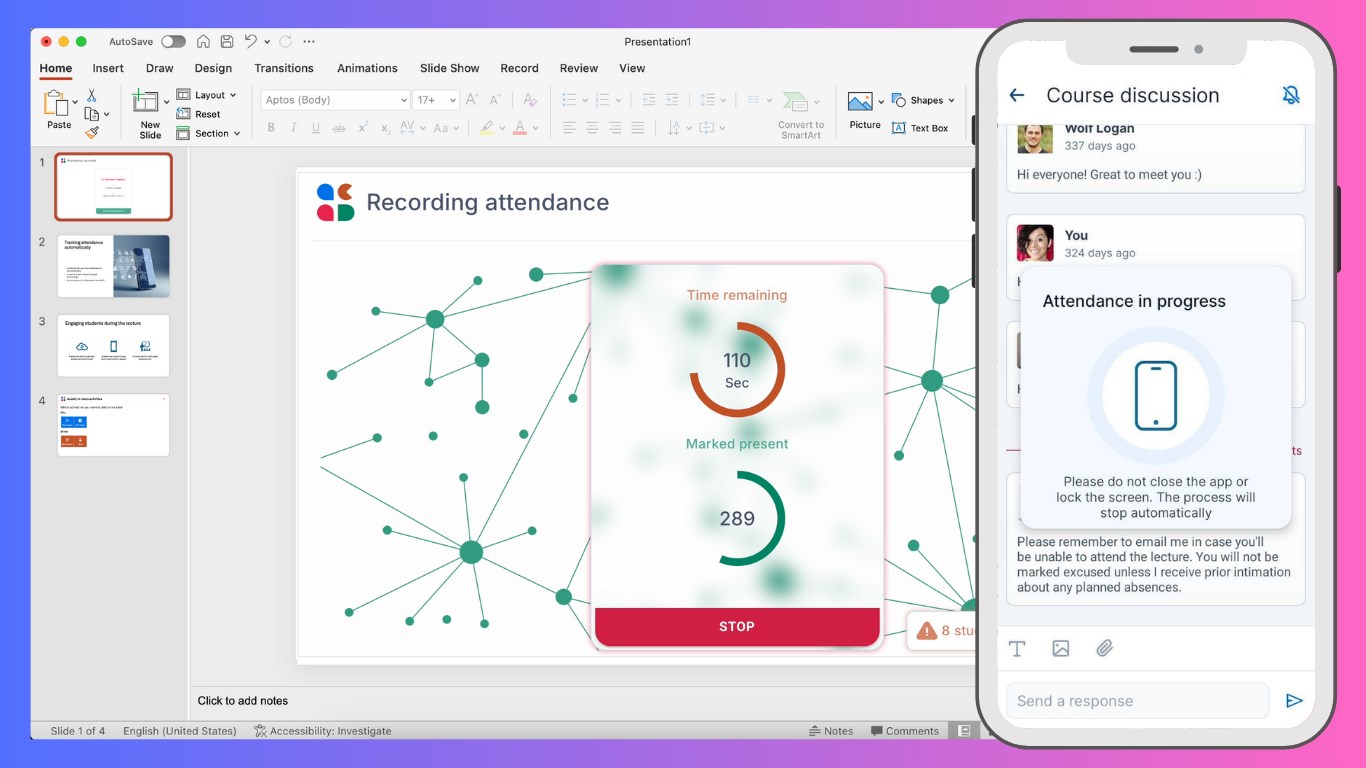Toggle Superscript formatting

tap(363, 128)
